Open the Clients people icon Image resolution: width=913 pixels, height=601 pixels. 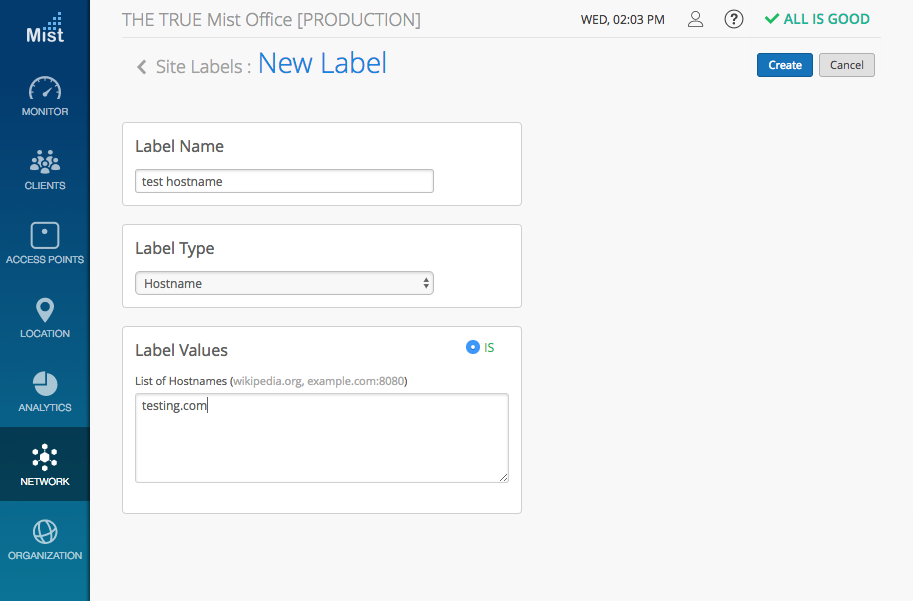(45, 161)
